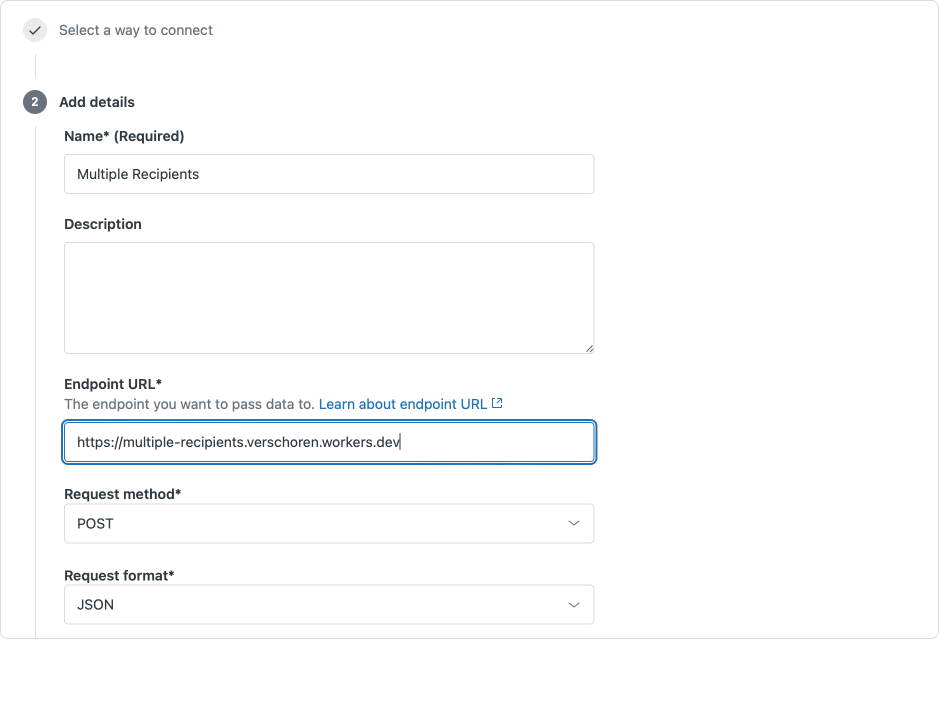Click the Name* (Required) field label
This screenshot has height=719, width=939.
click(124, 136)
